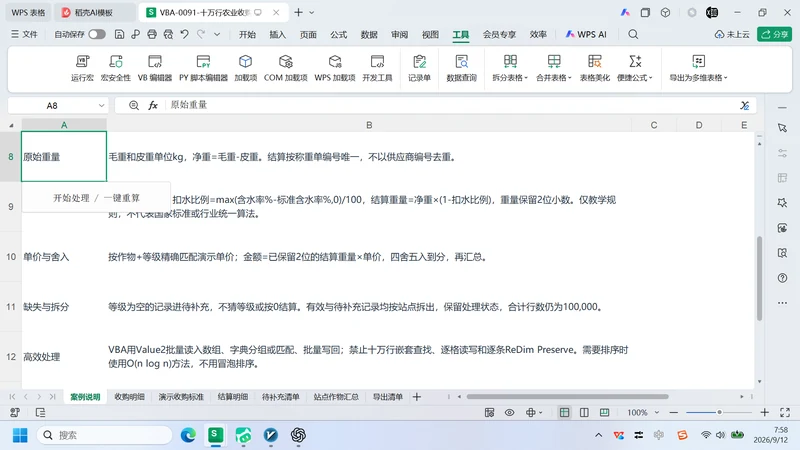Screen dimensions: 800x450
Task: Click 表格美化 beautify icon
Action: coord(594,68)
